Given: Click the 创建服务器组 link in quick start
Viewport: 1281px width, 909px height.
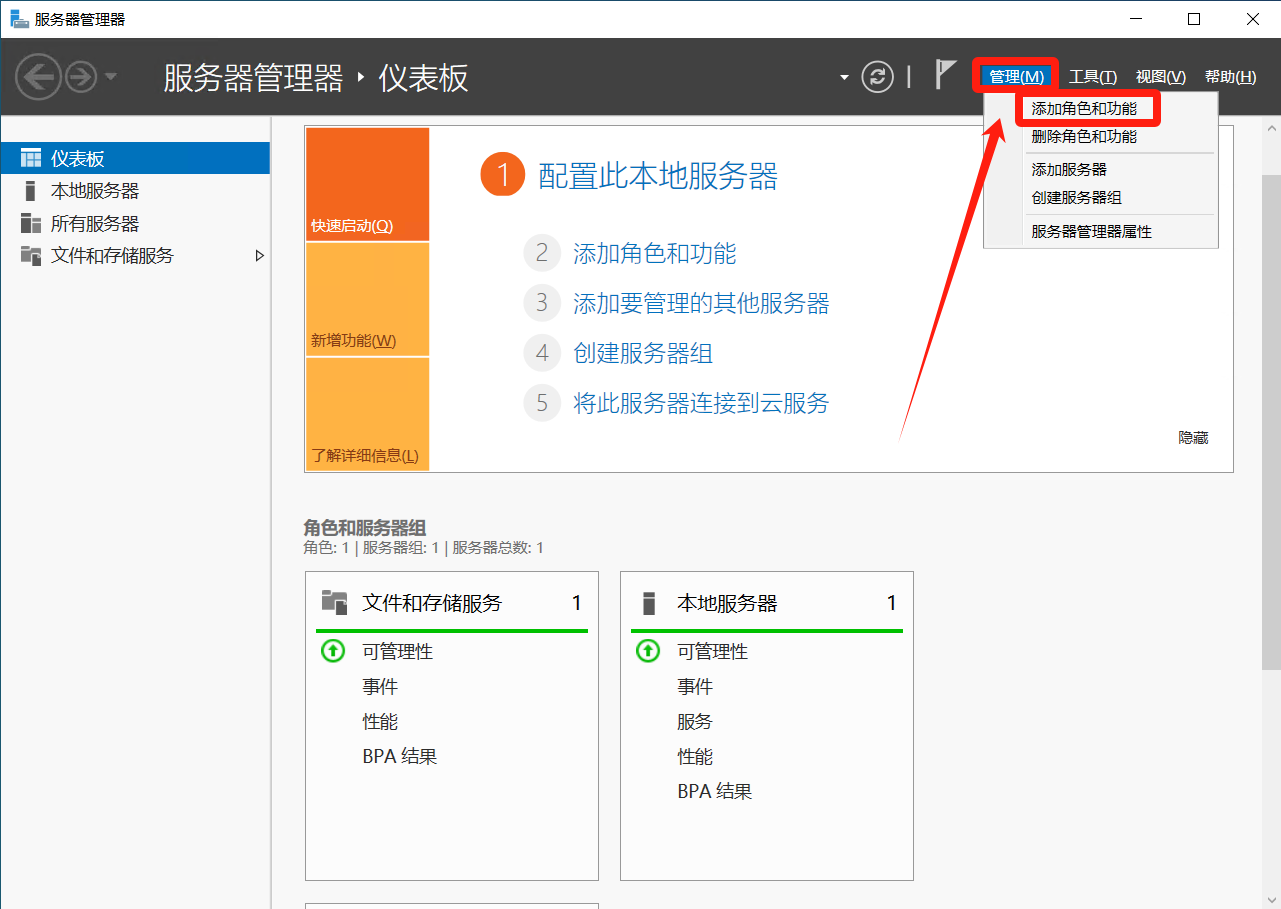Looking at the screenshot, I should point(642,353).
